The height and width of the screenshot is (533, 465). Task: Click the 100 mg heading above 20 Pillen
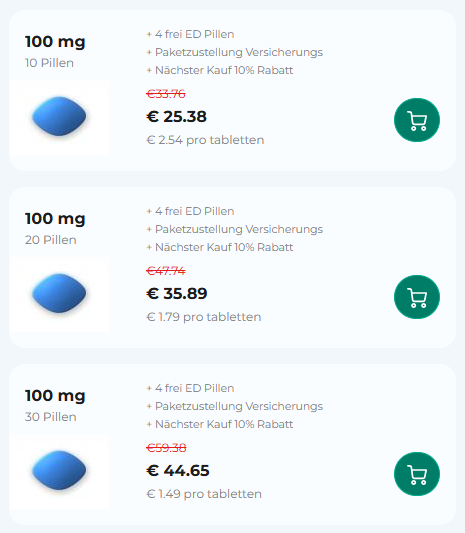[55, 219]
